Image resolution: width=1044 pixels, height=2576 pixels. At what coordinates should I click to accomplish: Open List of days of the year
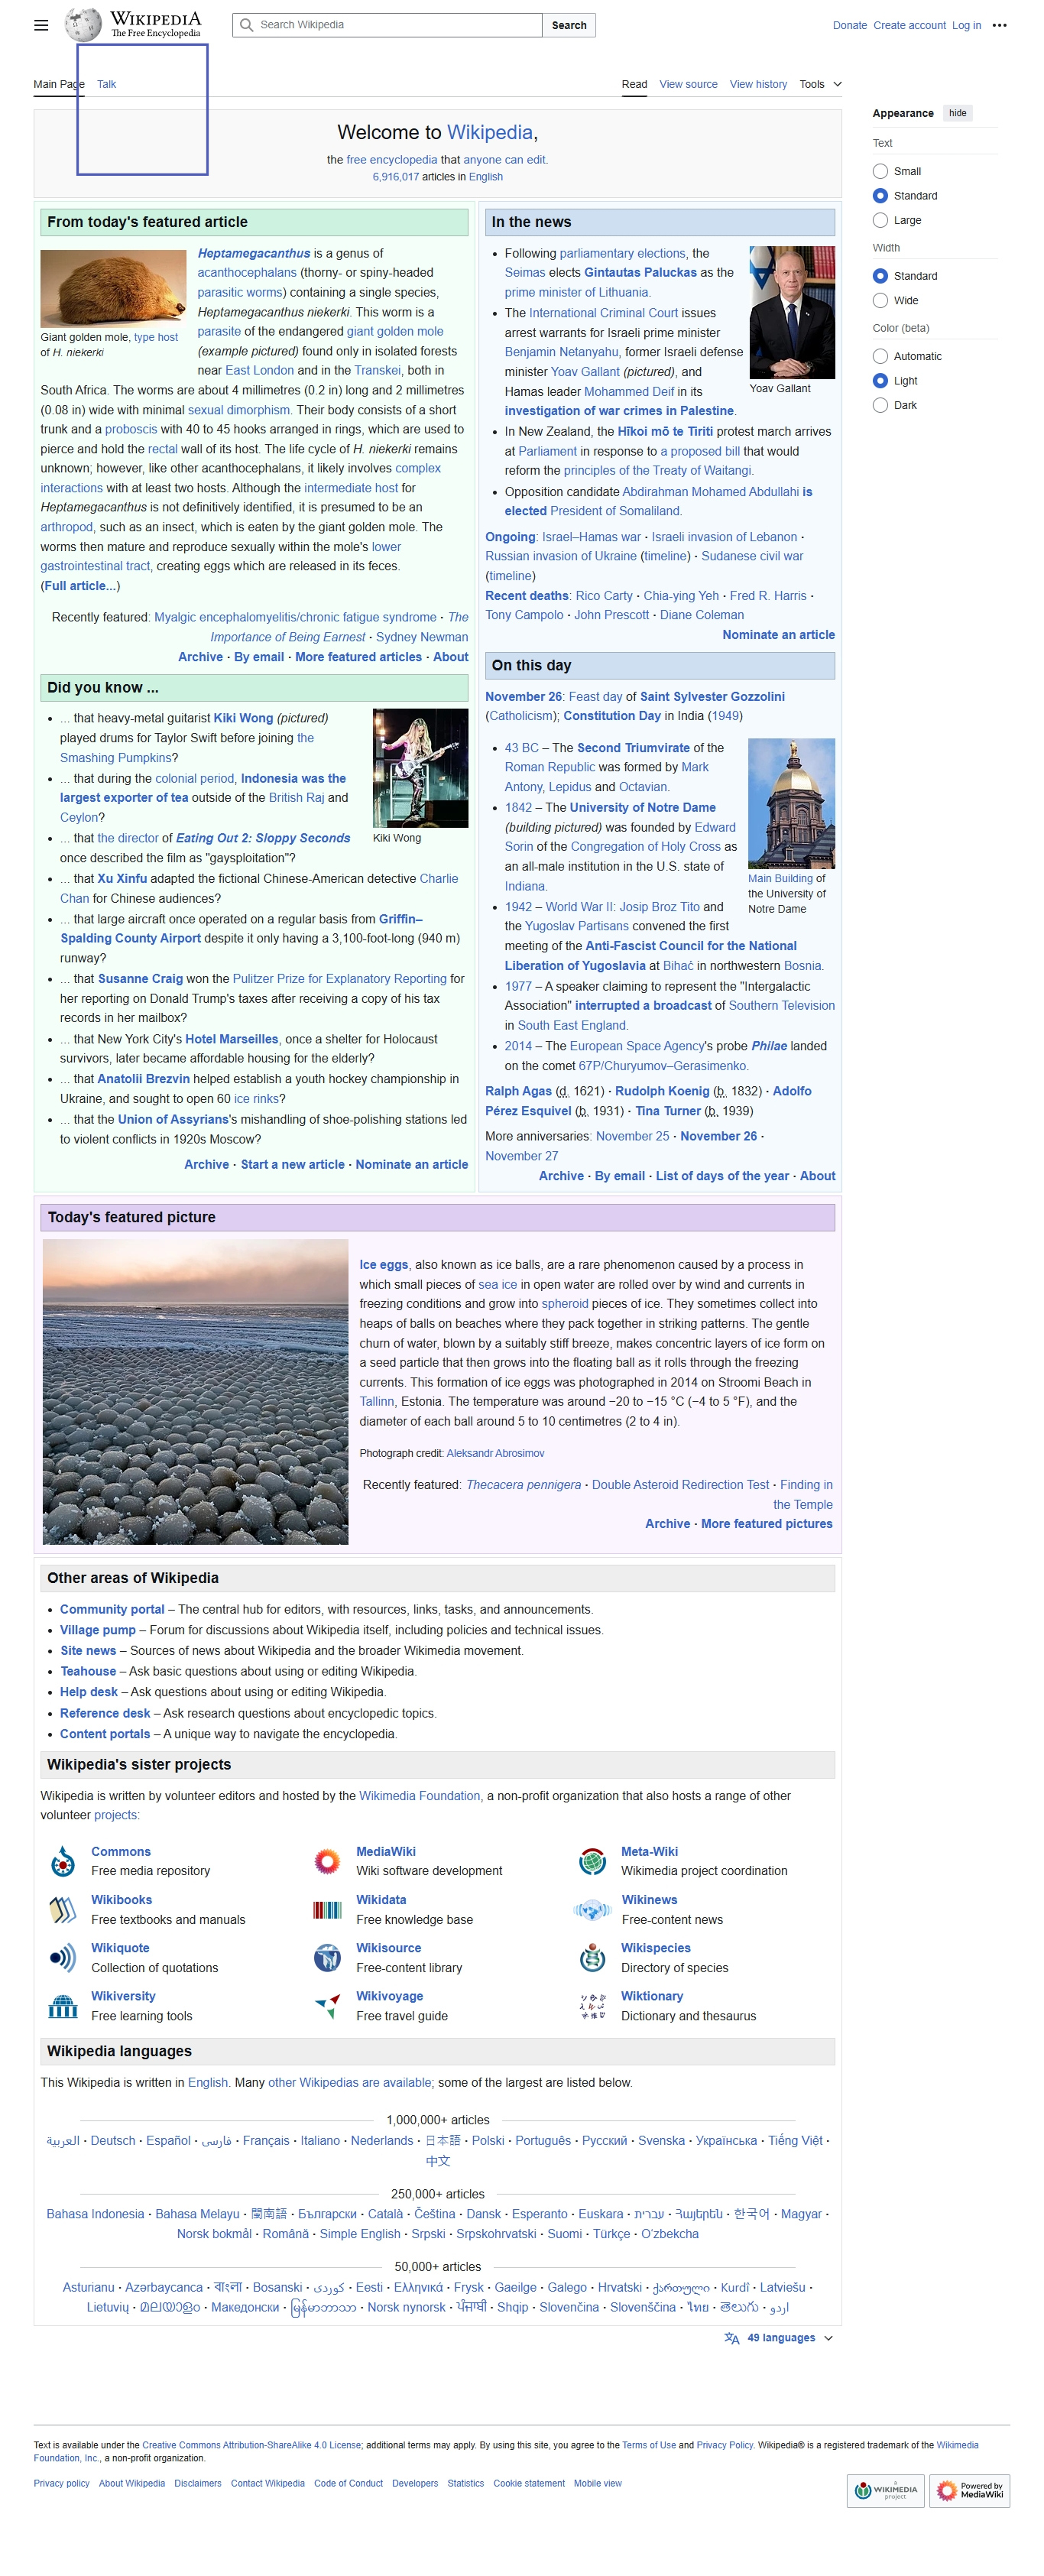pyautogui.click(x=722, y=1176)
